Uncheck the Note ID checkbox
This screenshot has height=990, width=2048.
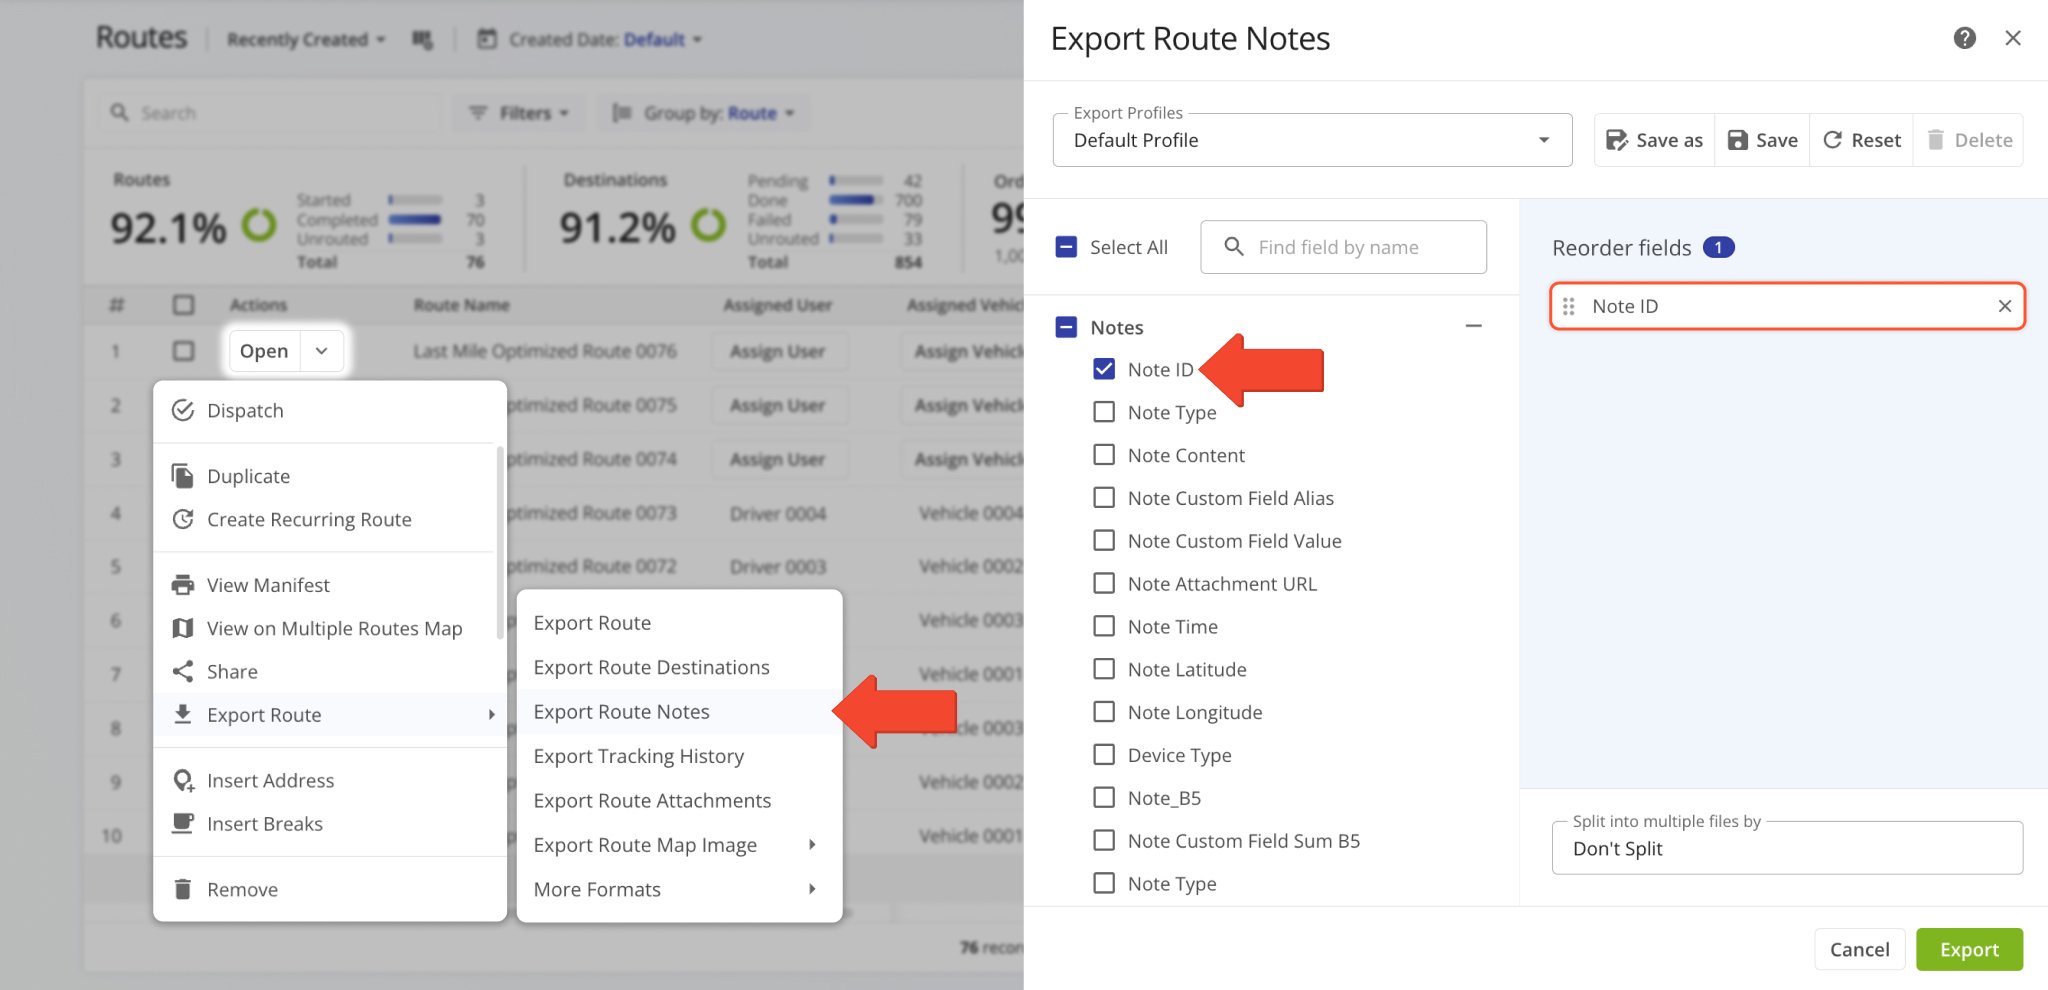coord(1104,369)
